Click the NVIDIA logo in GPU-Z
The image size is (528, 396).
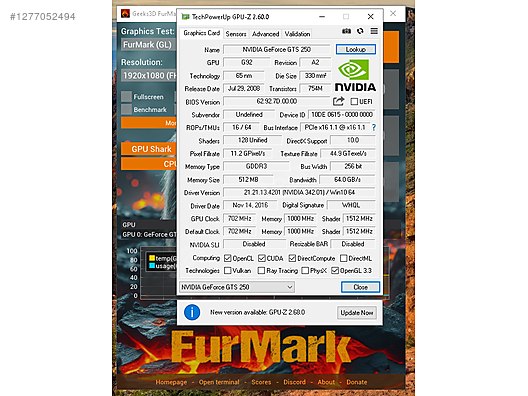pos(355,76)
